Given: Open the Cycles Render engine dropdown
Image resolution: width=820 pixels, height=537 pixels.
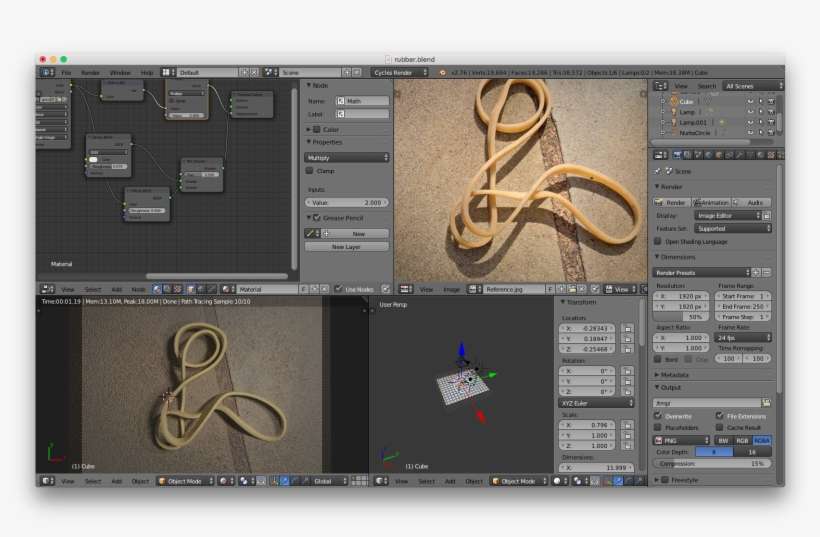Looking at the screenshot, I should pos(400,73).
